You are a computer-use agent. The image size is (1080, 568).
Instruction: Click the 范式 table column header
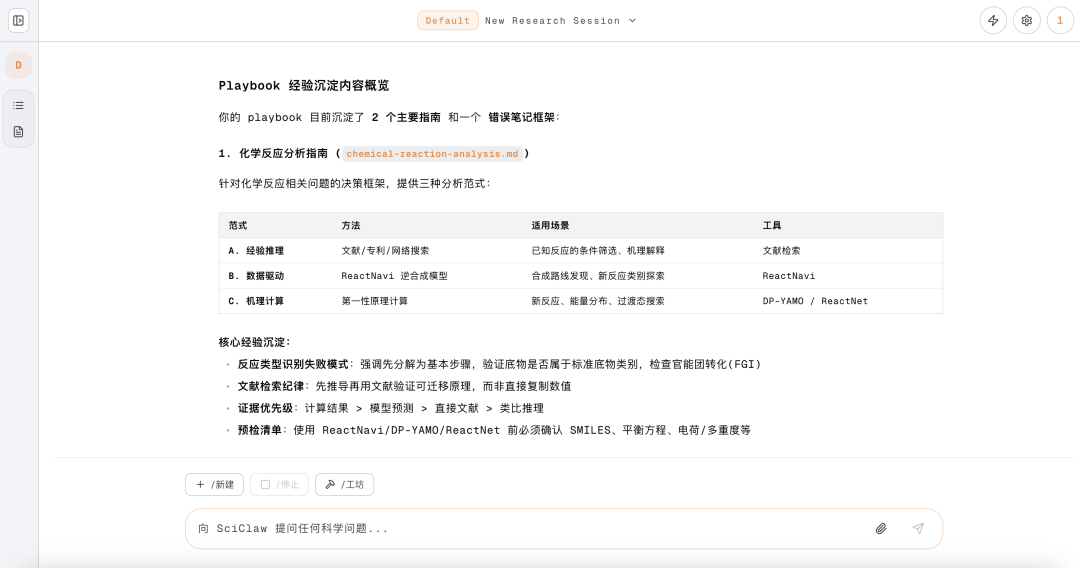tap(238, 226)
